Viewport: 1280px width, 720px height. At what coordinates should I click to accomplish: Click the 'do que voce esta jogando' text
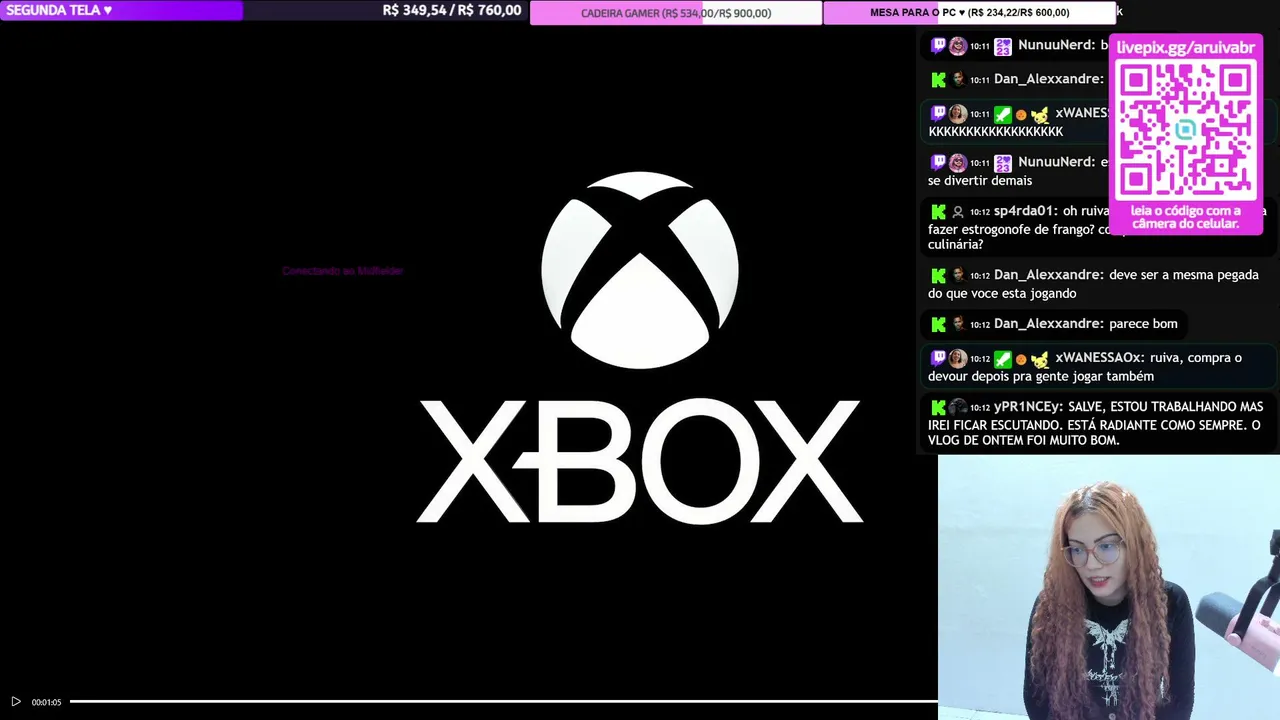[1002, 294]
